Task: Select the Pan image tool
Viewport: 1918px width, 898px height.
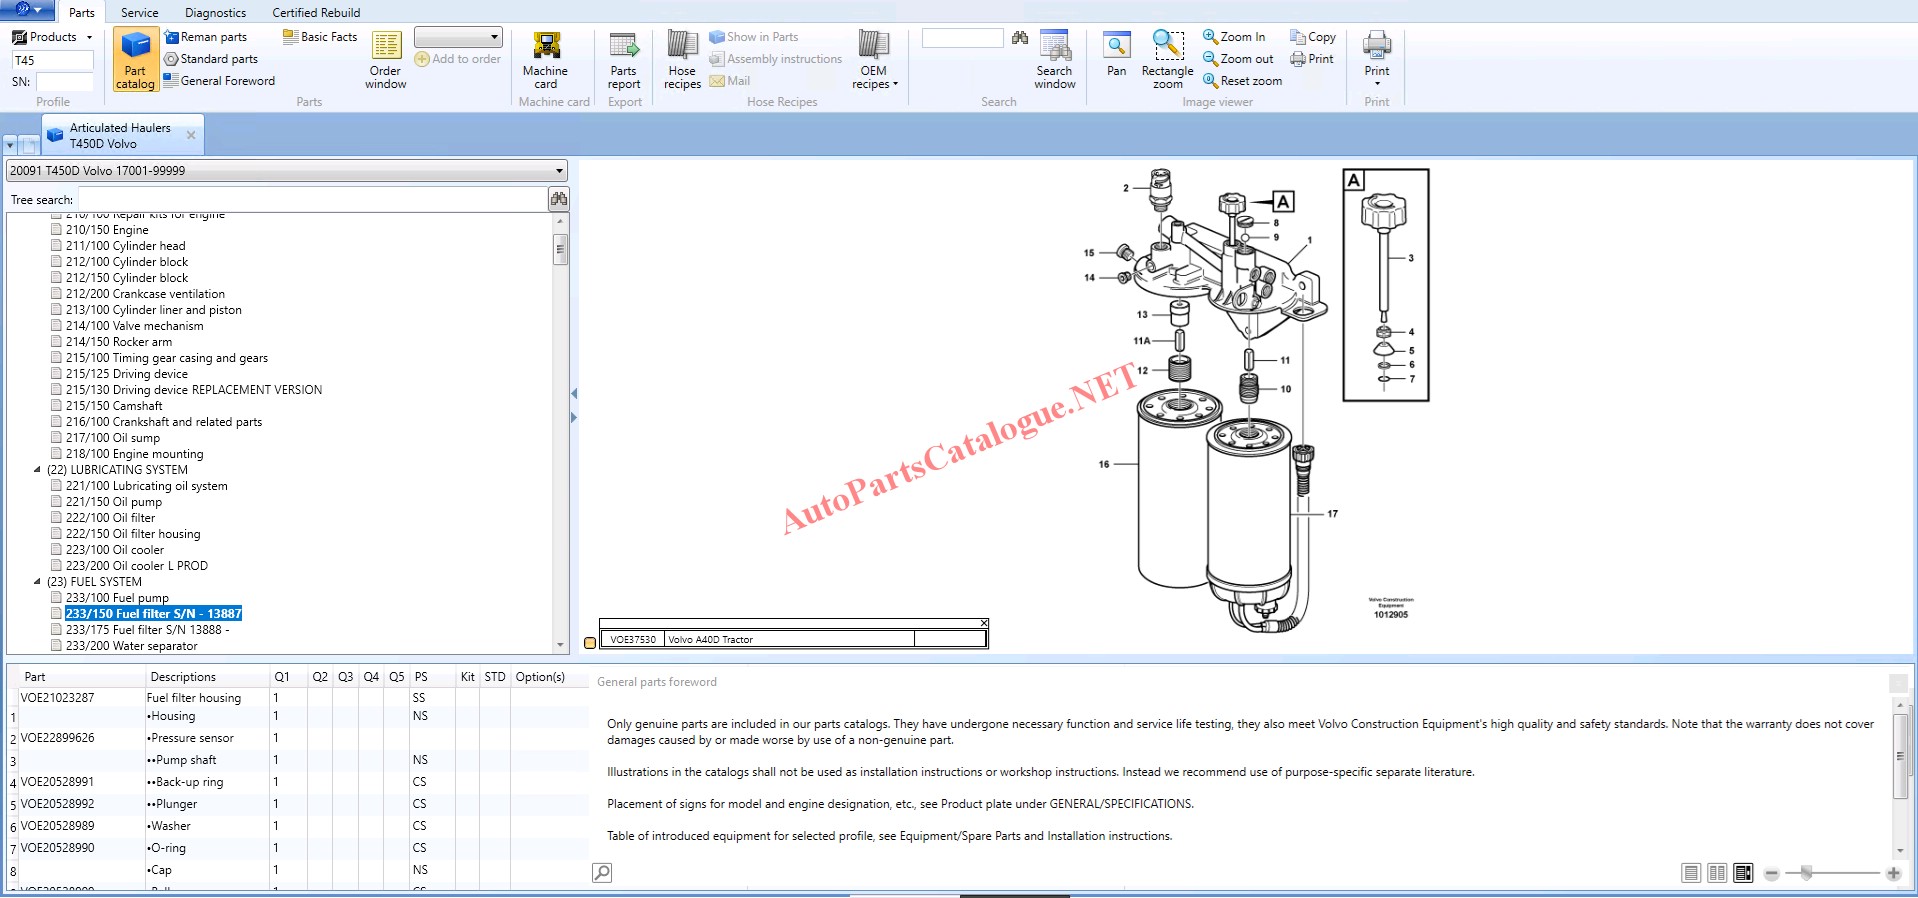Action: (x=1116, y=55)
